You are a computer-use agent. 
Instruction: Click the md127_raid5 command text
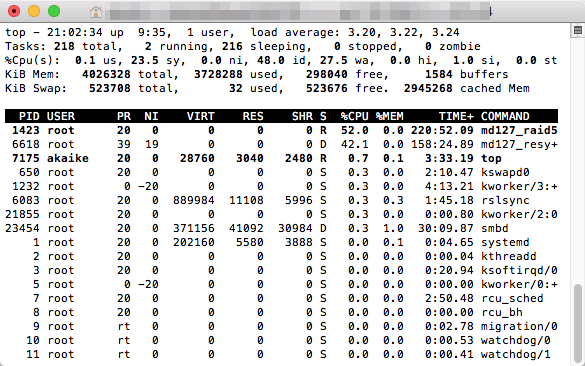click(519, 130)
